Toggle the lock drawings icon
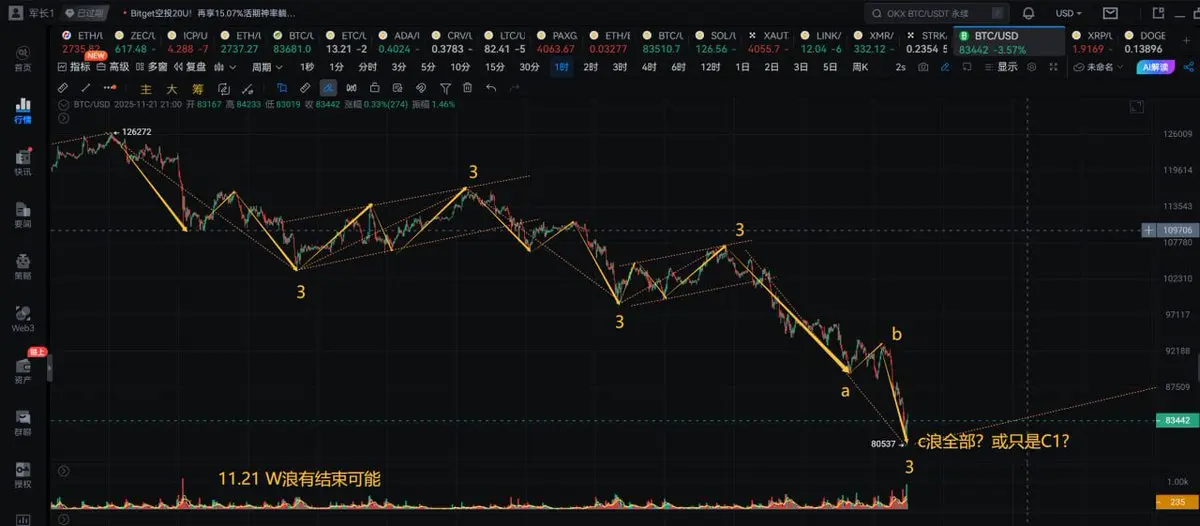This screenshot has width=1200, height=526. click(x=375, y=88)
